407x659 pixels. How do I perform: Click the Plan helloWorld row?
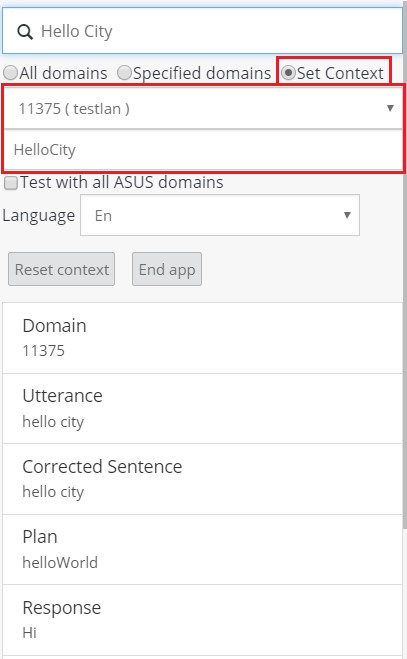click(x=202, y=549)
